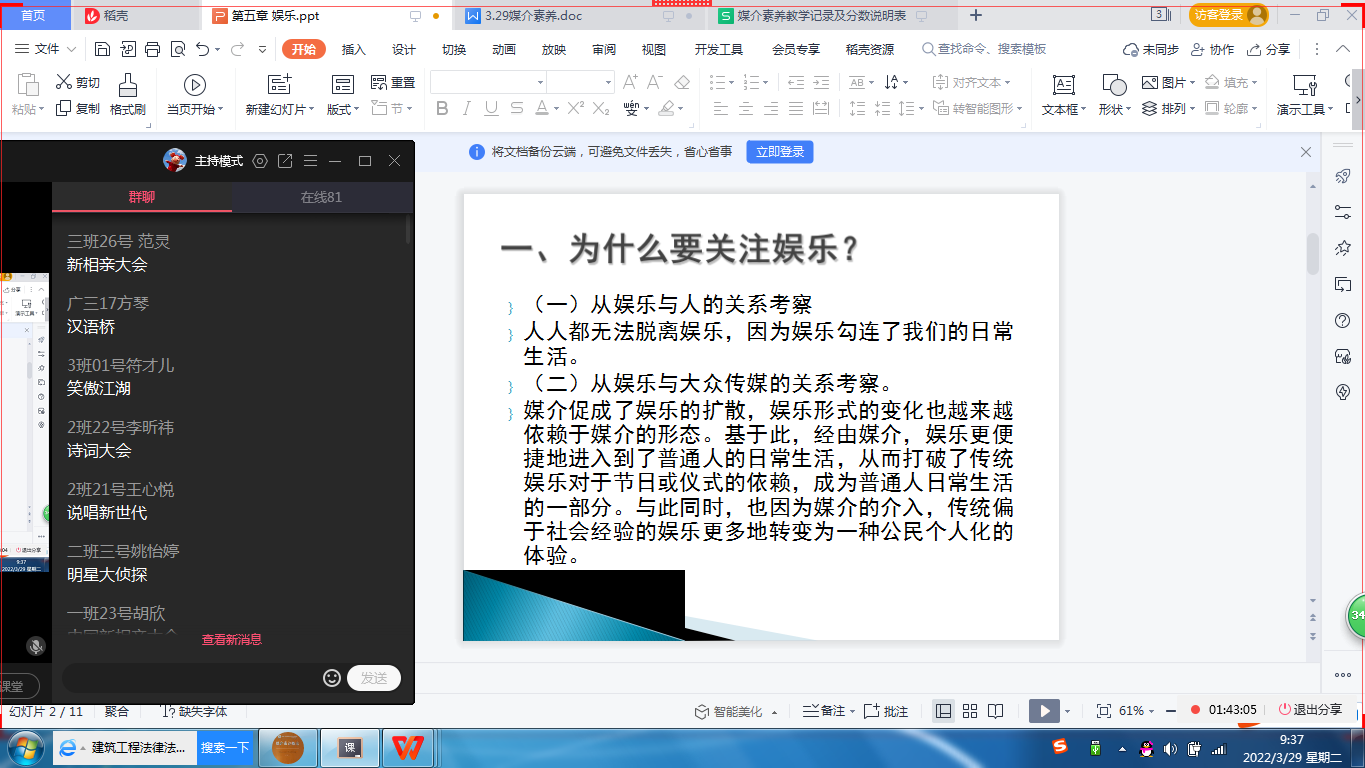Open the WPS icon in the taskbar
1365x768 pixels.
click(x=407, y=747)
